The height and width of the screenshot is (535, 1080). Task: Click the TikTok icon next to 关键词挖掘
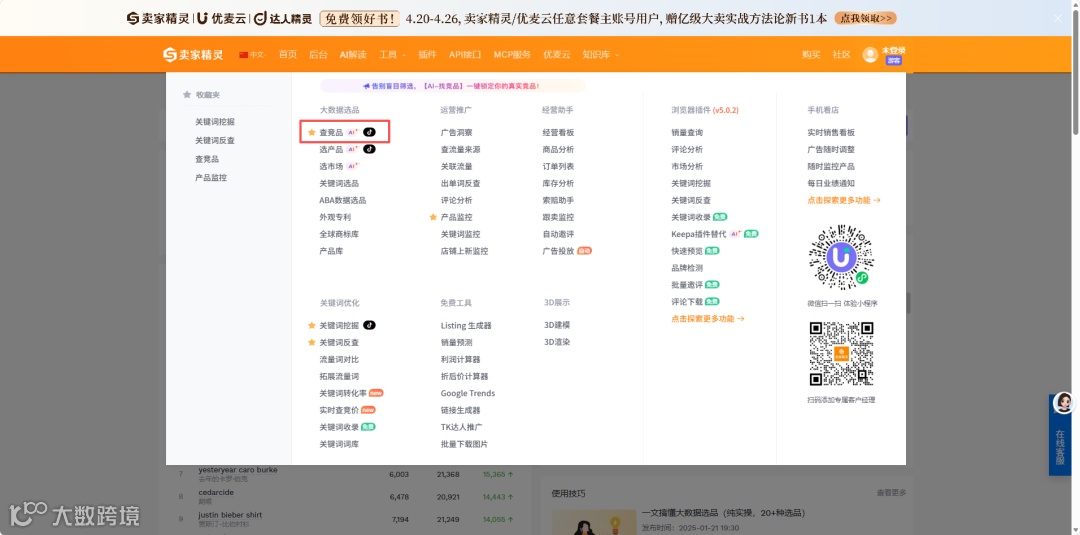coord(369,325)
